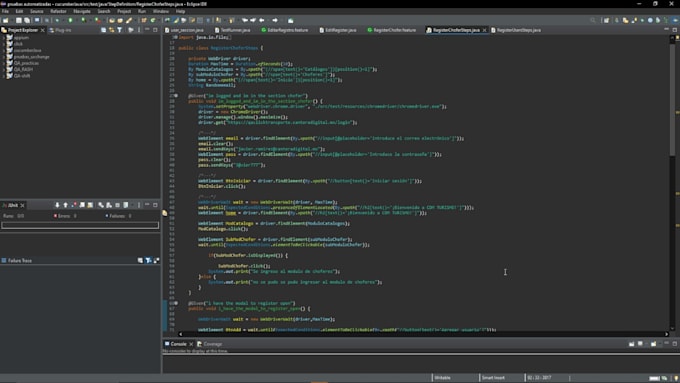Click Rerun Failed Tests First in JUnit
Screen dimensions: 680x383
(x=109, y=205)
